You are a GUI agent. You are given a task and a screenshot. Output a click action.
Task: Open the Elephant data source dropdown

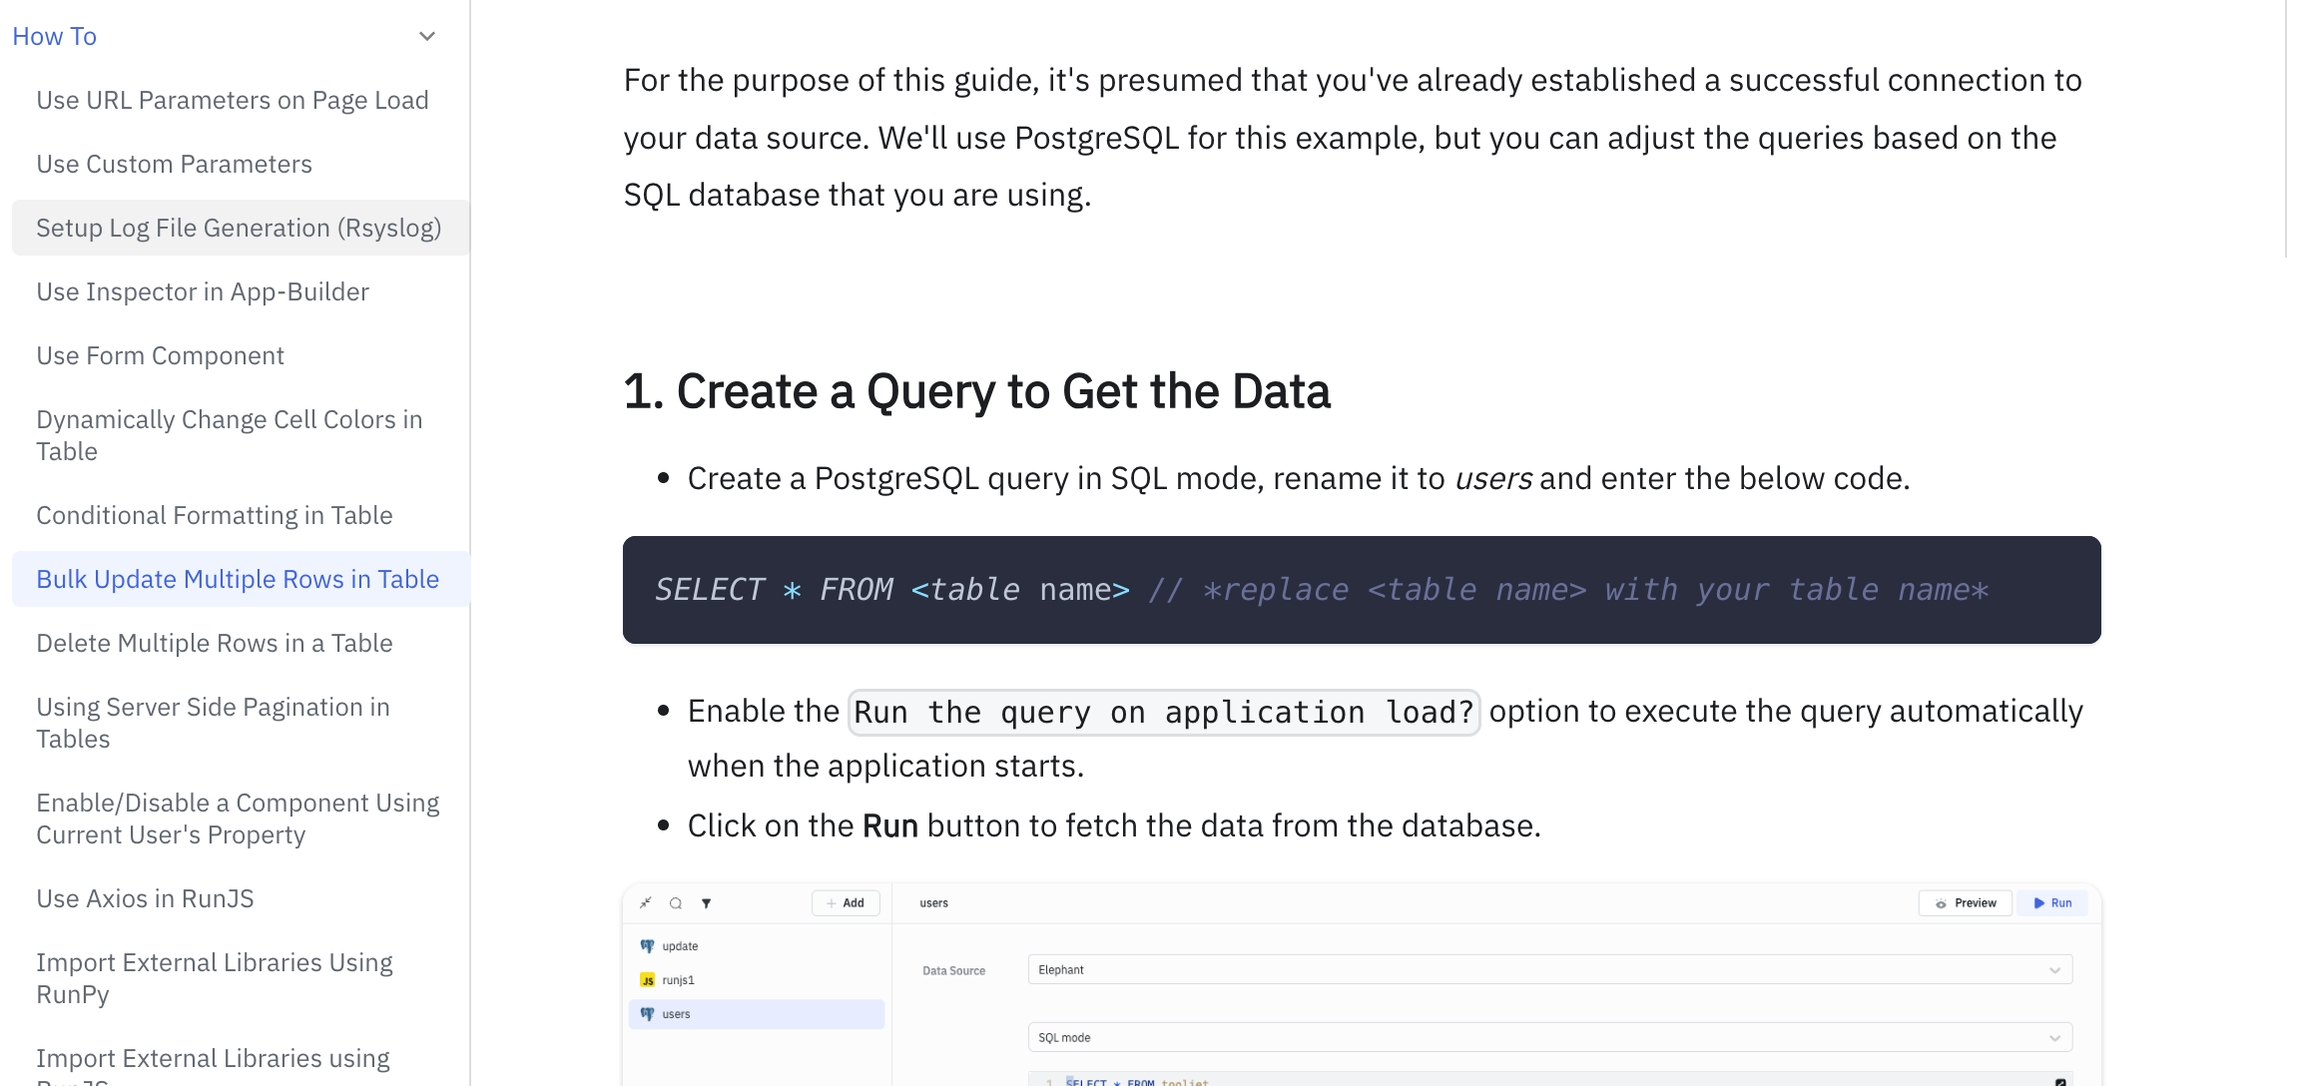pyautogui.click(x=1549, y=970)
